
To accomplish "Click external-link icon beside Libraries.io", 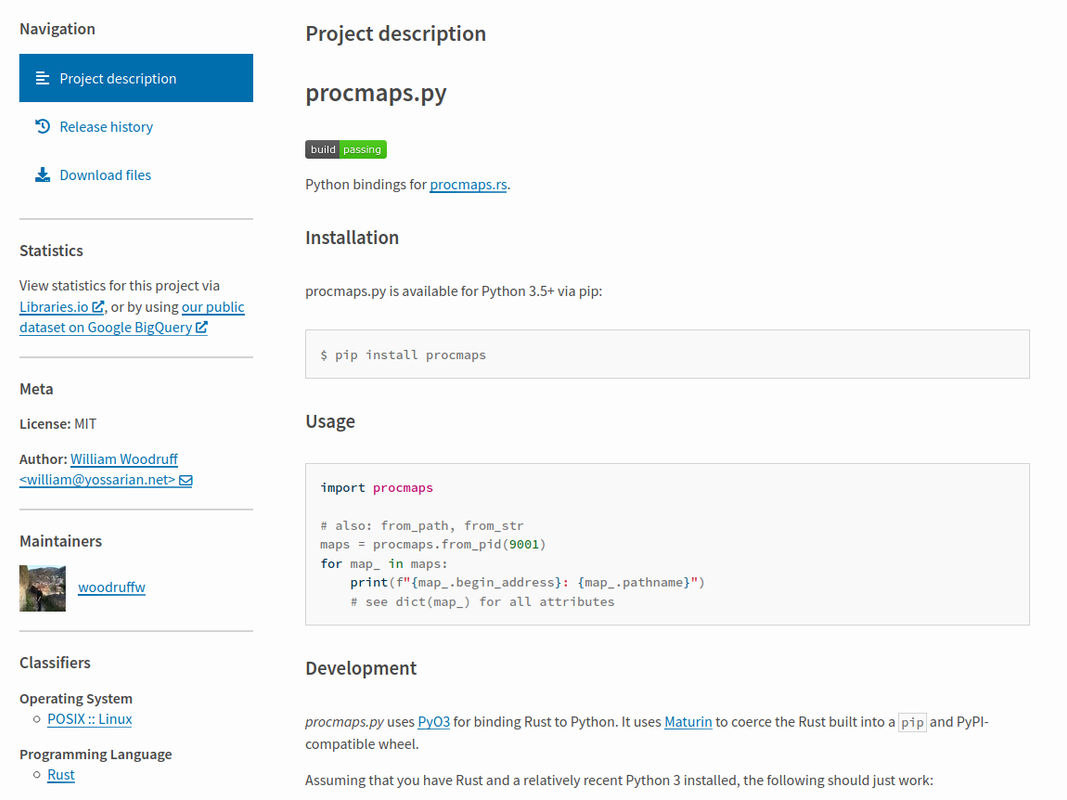I will tap(98, 307).
